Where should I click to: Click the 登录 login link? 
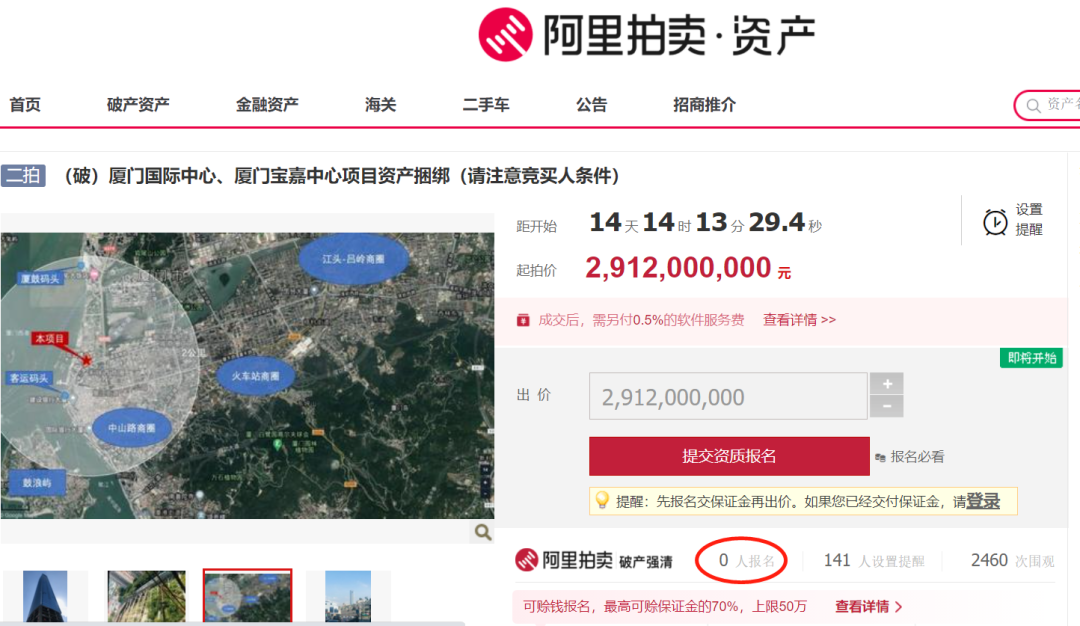pos(984,501)
